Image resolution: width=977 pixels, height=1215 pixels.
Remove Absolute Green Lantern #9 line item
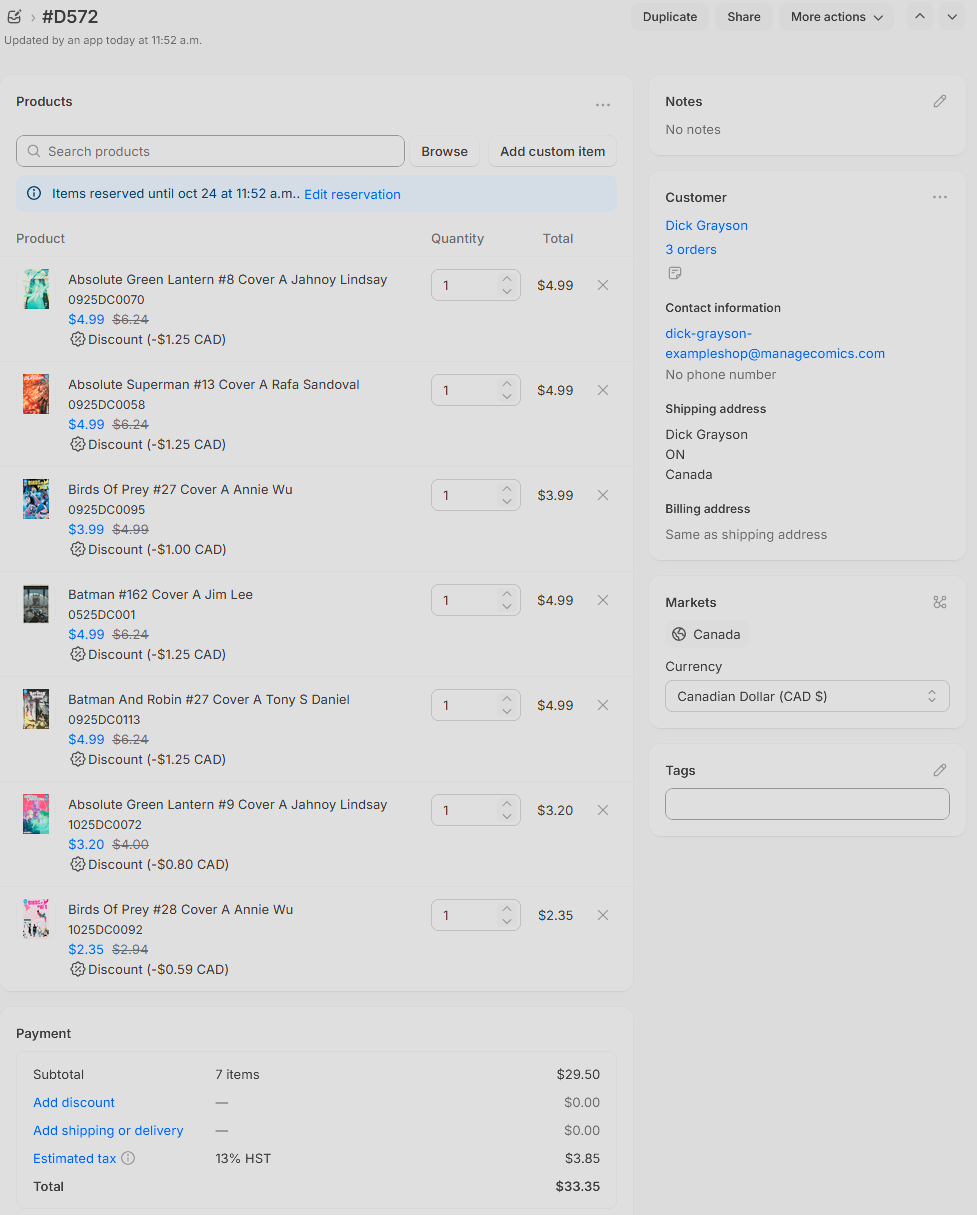click(603, 810)
